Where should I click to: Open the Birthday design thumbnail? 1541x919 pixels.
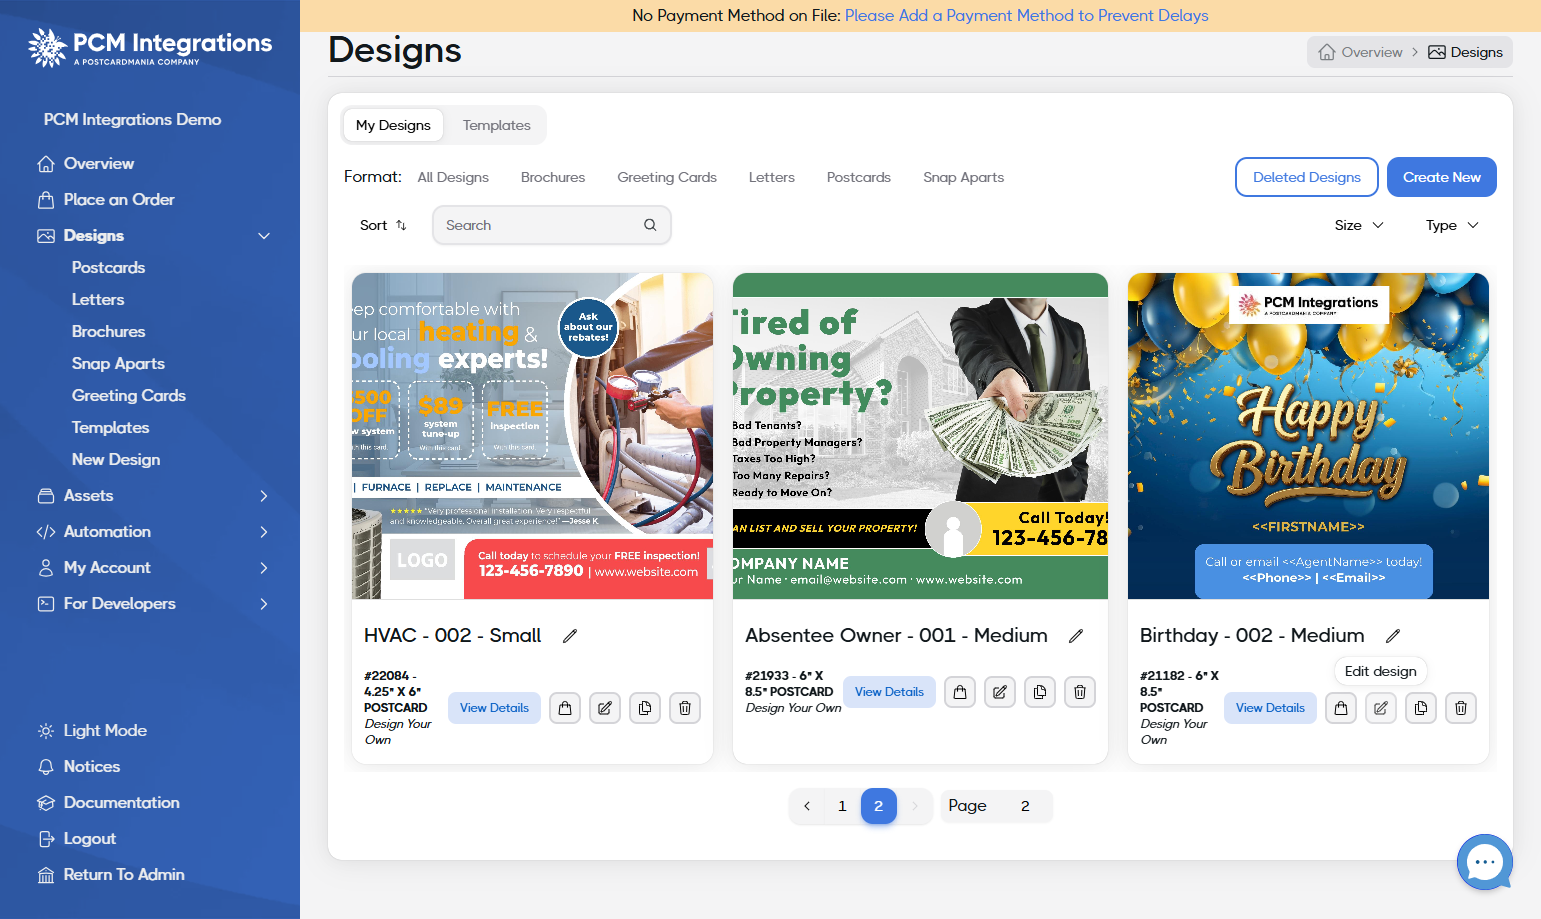click(1308, 436)
